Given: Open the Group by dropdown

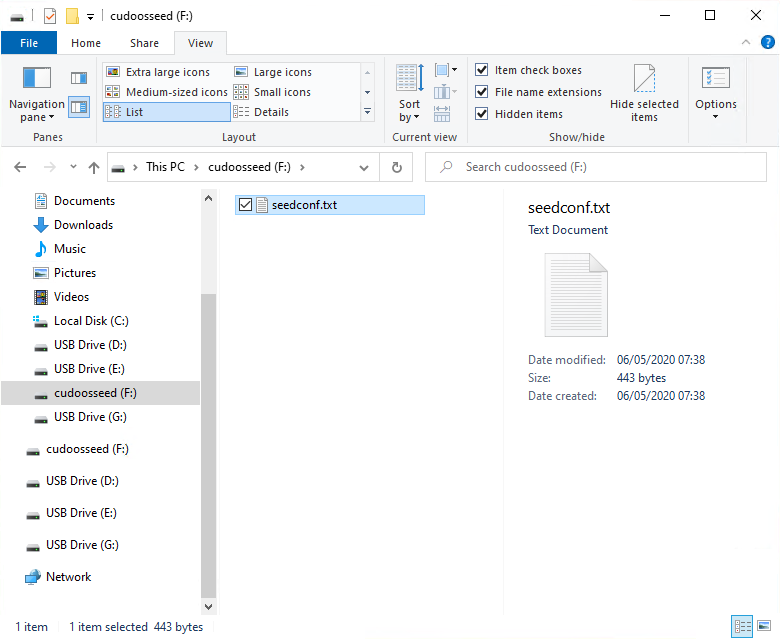Looking at the screenshot, I should click(445, 70).
